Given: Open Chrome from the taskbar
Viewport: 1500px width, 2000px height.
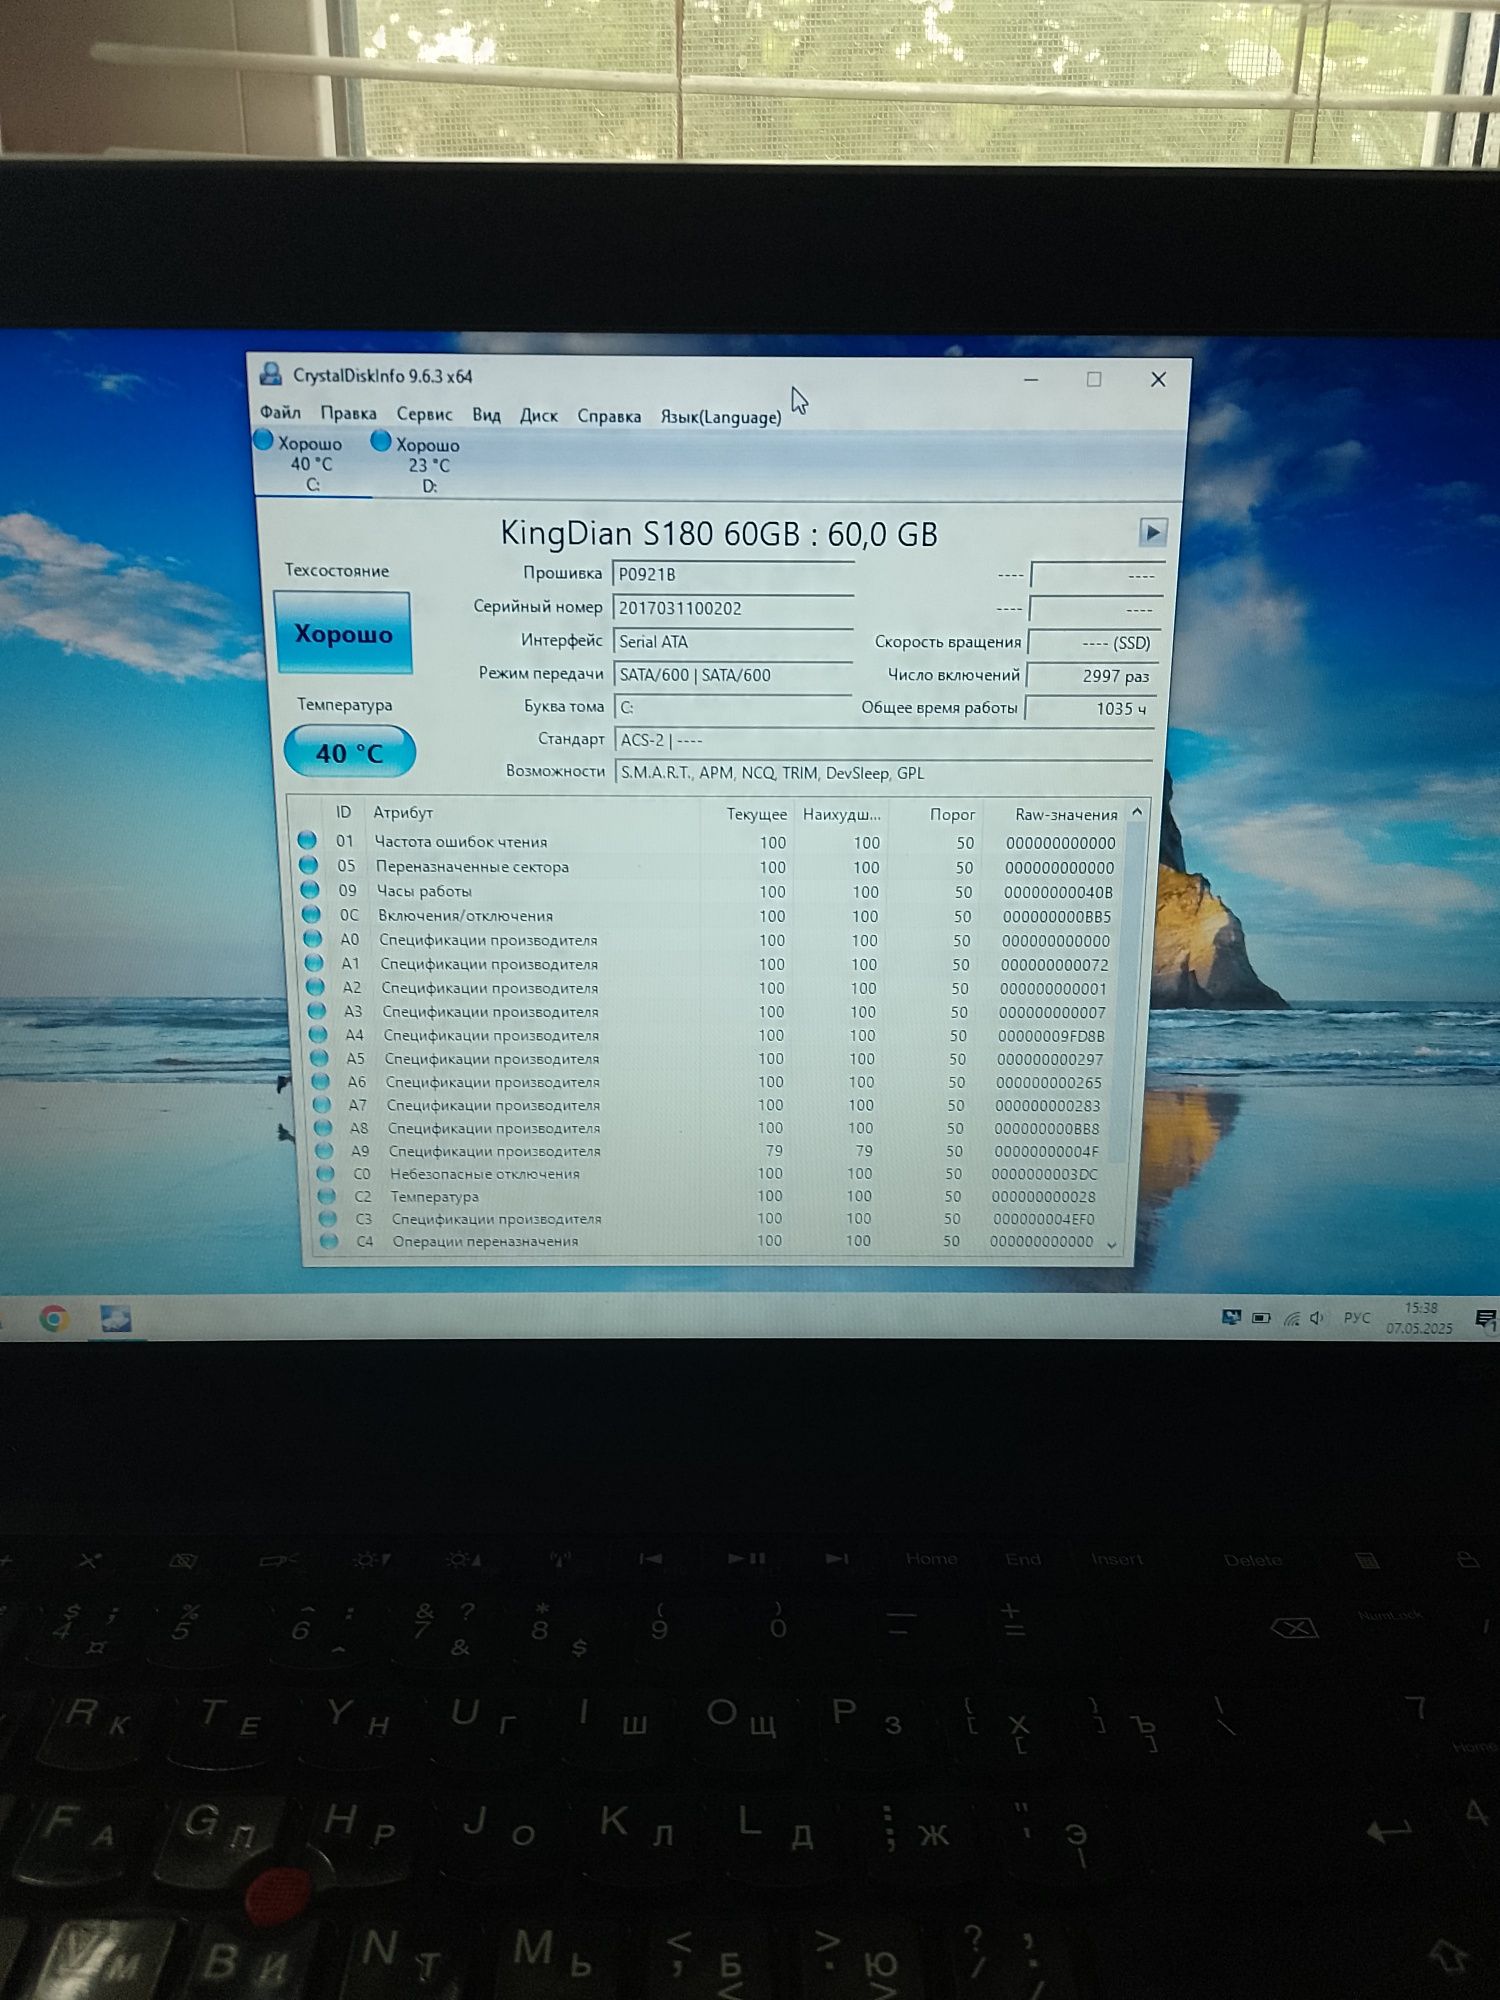Looking at the screenshot, I should pyautogui.click(x=54, y=1318).
